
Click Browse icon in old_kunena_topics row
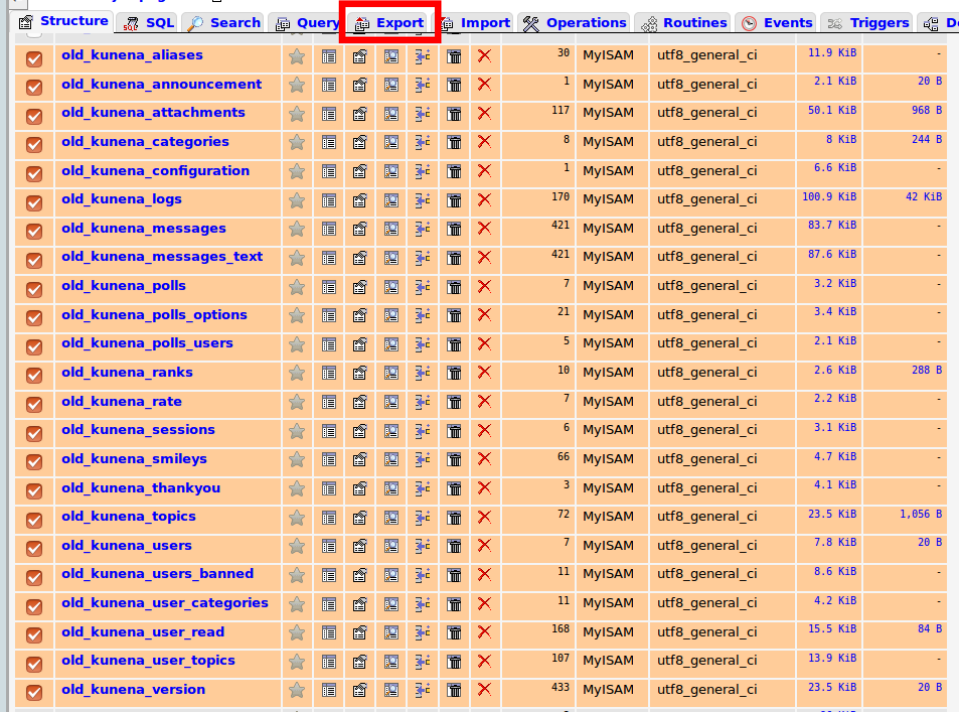coord(329,518)
